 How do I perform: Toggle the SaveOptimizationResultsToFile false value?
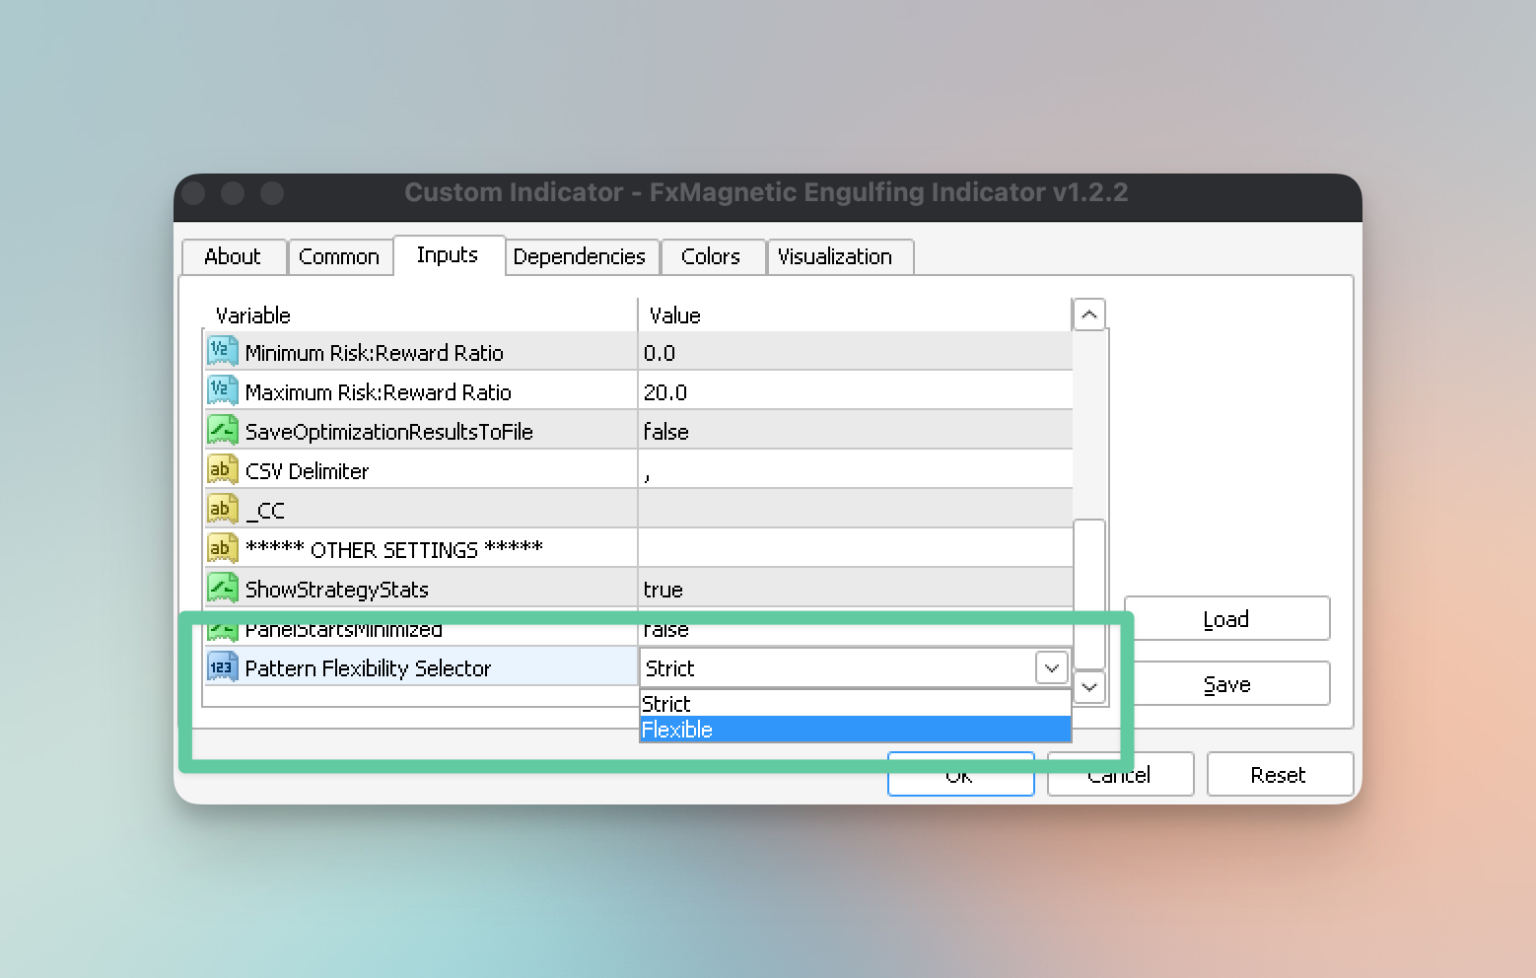[855, 431]
